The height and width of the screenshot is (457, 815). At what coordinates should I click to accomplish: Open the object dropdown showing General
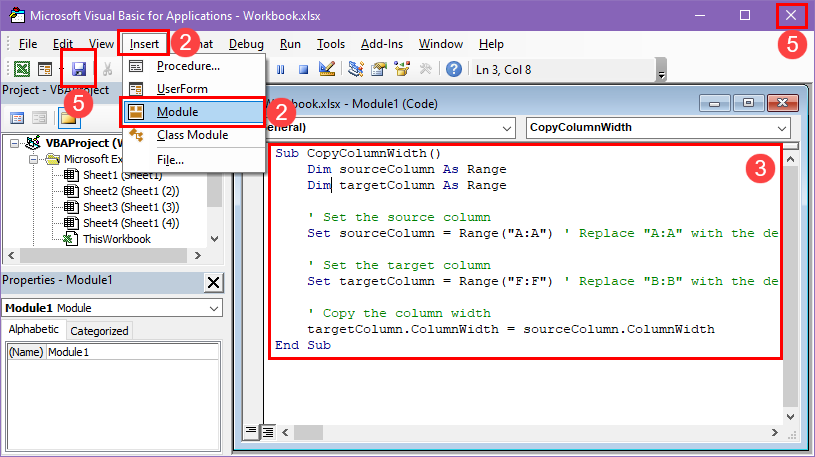point(507,128)
